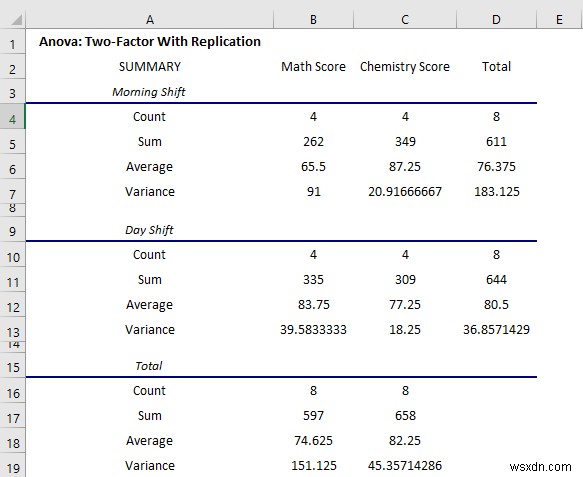Click the Day Shift Chemistry sum 309
This screenshot has height=477, width=583.
tap(405, 280)
